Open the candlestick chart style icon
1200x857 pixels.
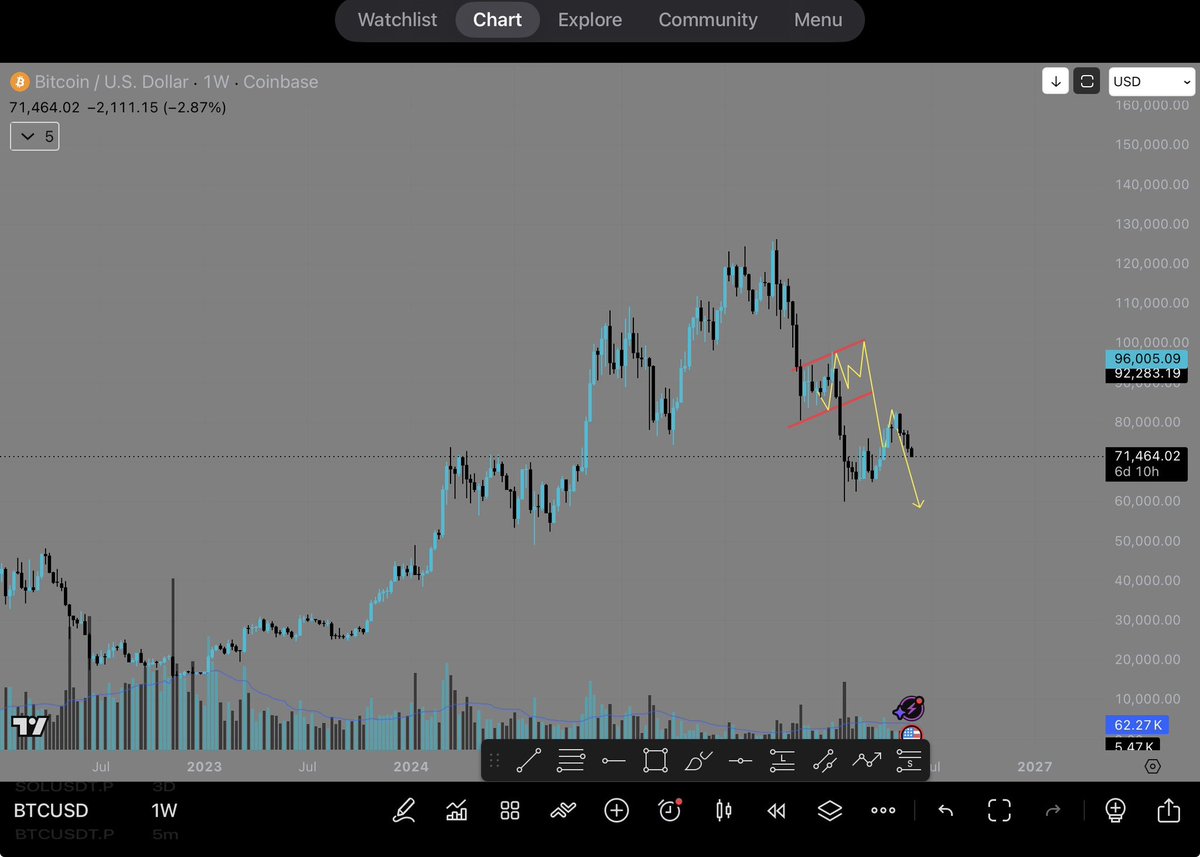(723, 810)
